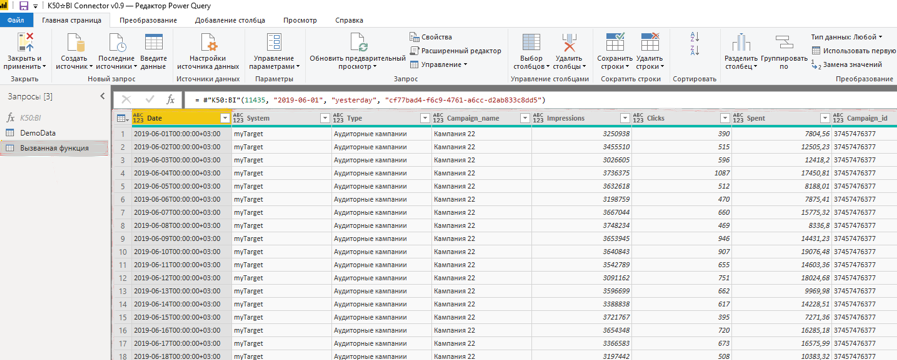Click Замена значений option
The width and height of the screenshot is (897, 360).
(846, 65)
